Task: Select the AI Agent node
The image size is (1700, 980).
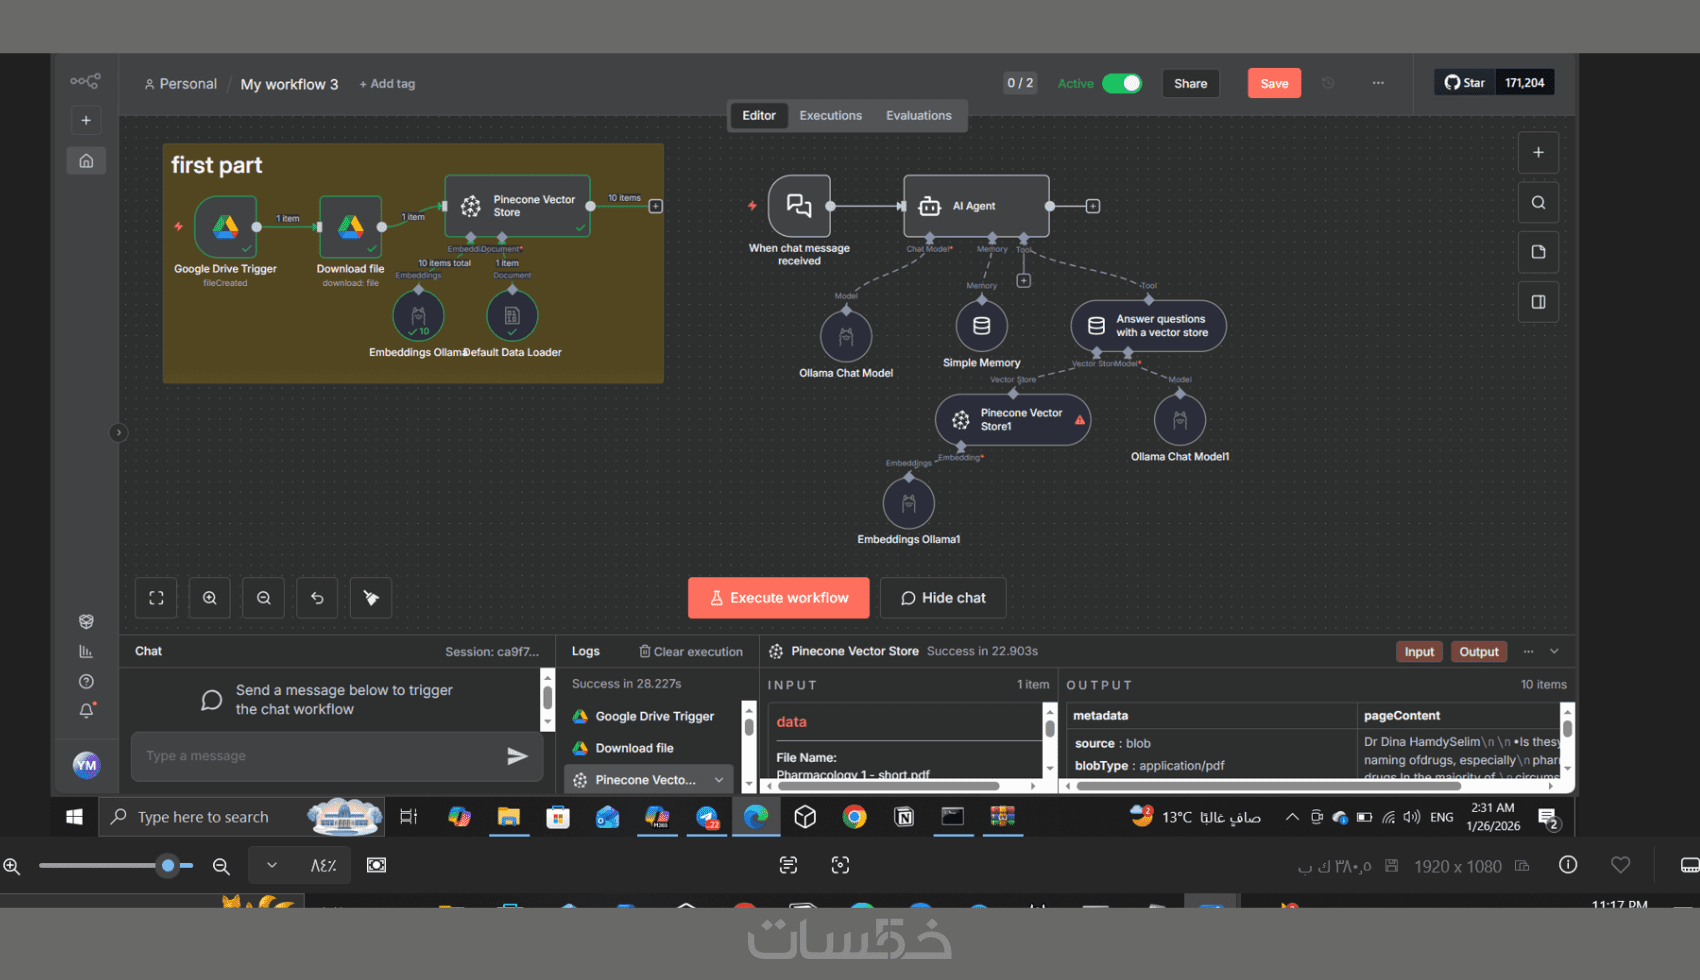Action: click(976, 206)
